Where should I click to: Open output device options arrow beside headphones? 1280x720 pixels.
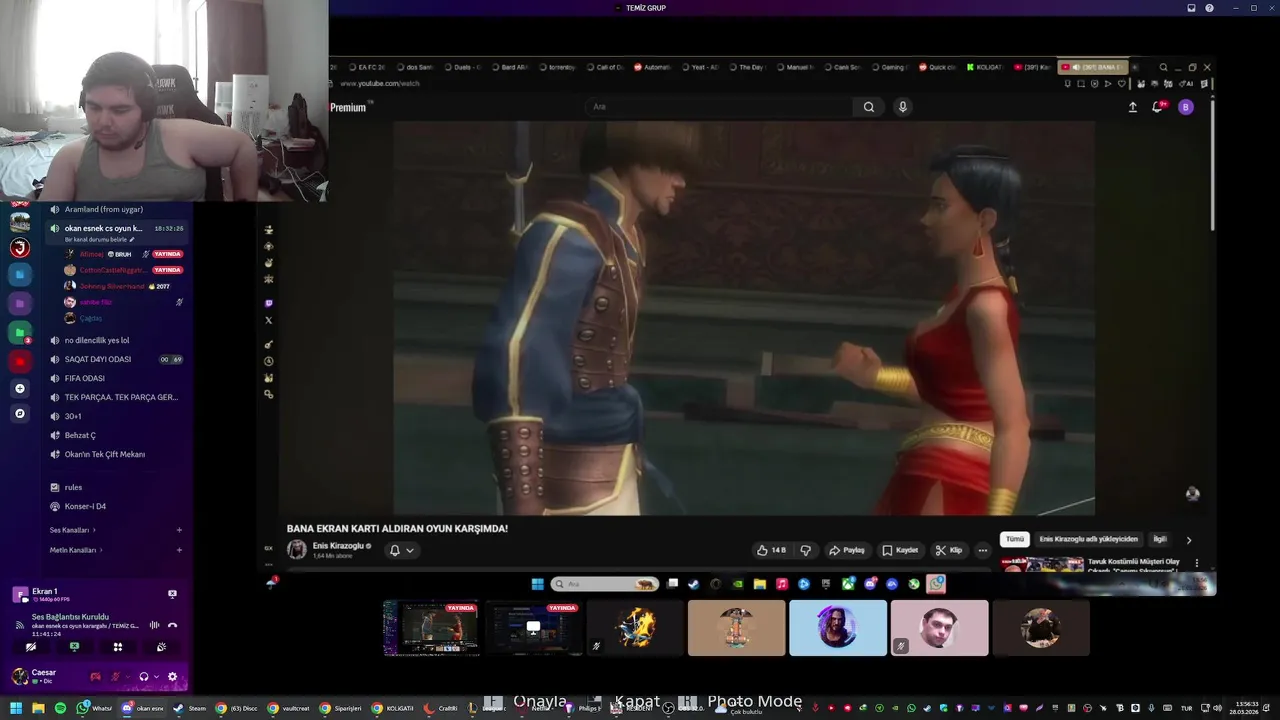click(x=156, y=677)
